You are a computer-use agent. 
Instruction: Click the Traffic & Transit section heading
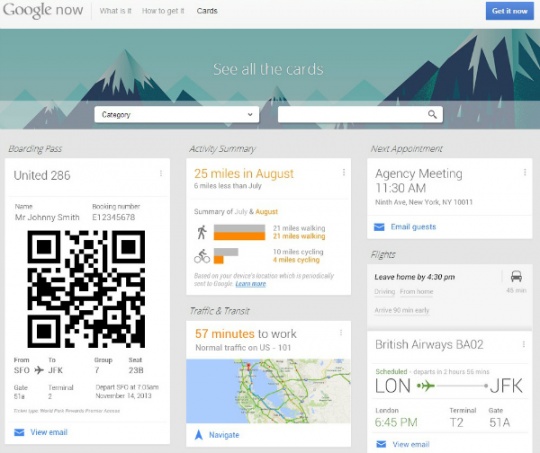[x=220, y=311]
